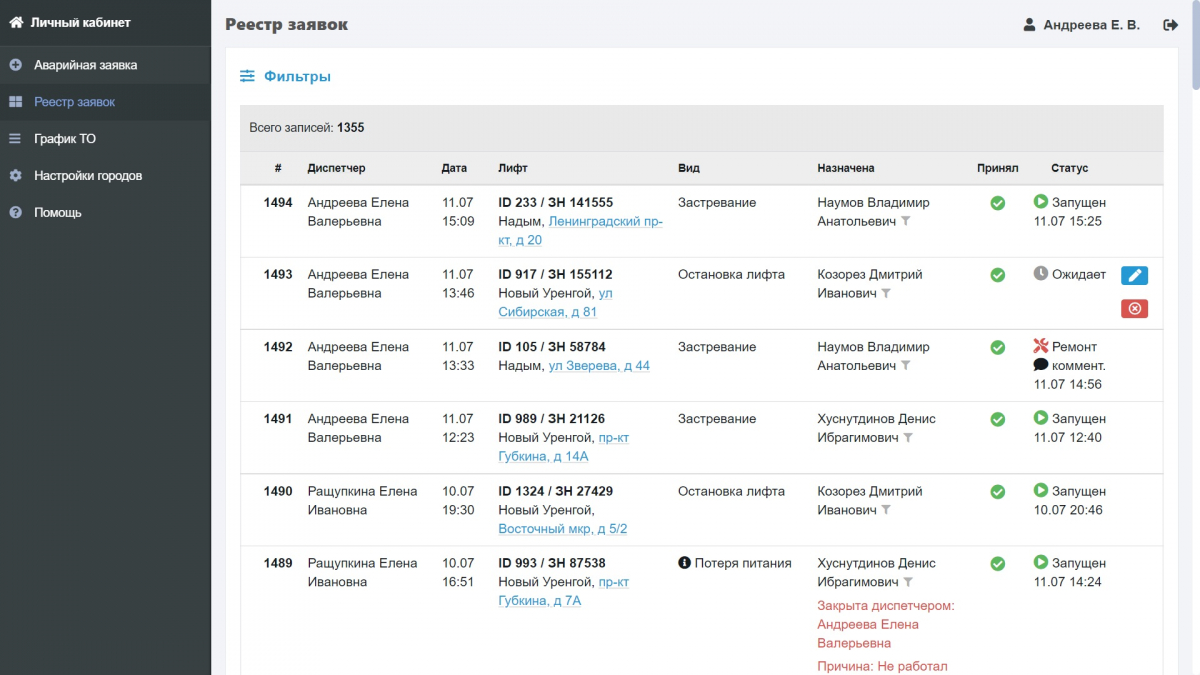Click the green accepted checkmark in row 1493
The image size is (1200, 675).
click(997, 275)
